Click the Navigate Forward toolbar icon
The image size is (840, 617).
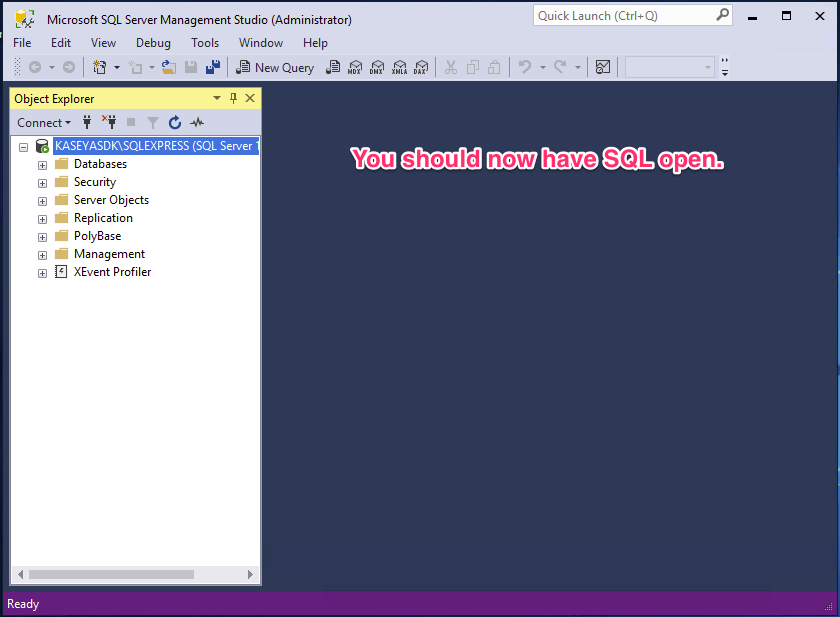pyautogui.click(x=69, y=67)
